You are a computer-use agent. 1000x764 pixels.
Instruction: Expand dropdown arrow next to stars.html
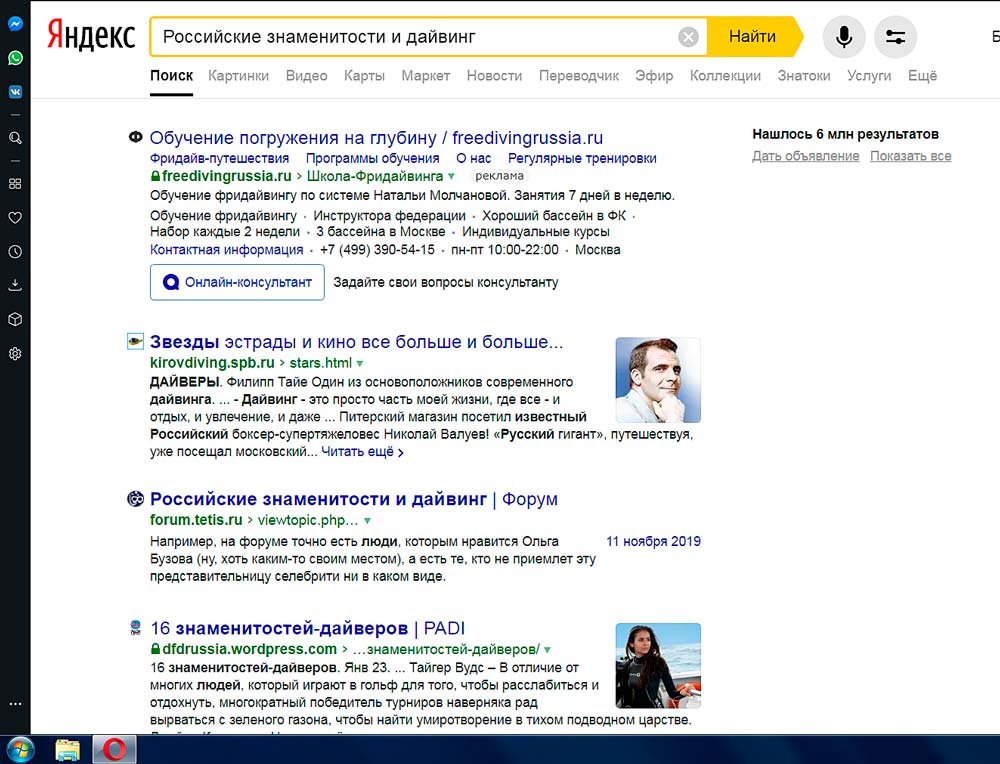[360, 364]
